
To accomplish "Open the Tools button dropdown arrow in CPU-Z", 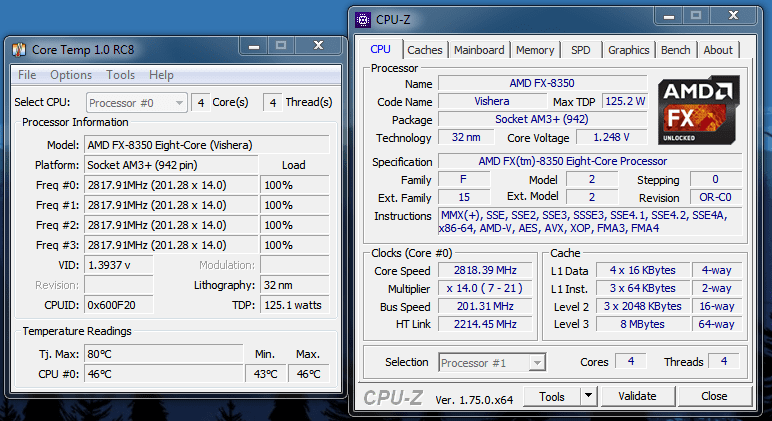I will tap(588, 396).
